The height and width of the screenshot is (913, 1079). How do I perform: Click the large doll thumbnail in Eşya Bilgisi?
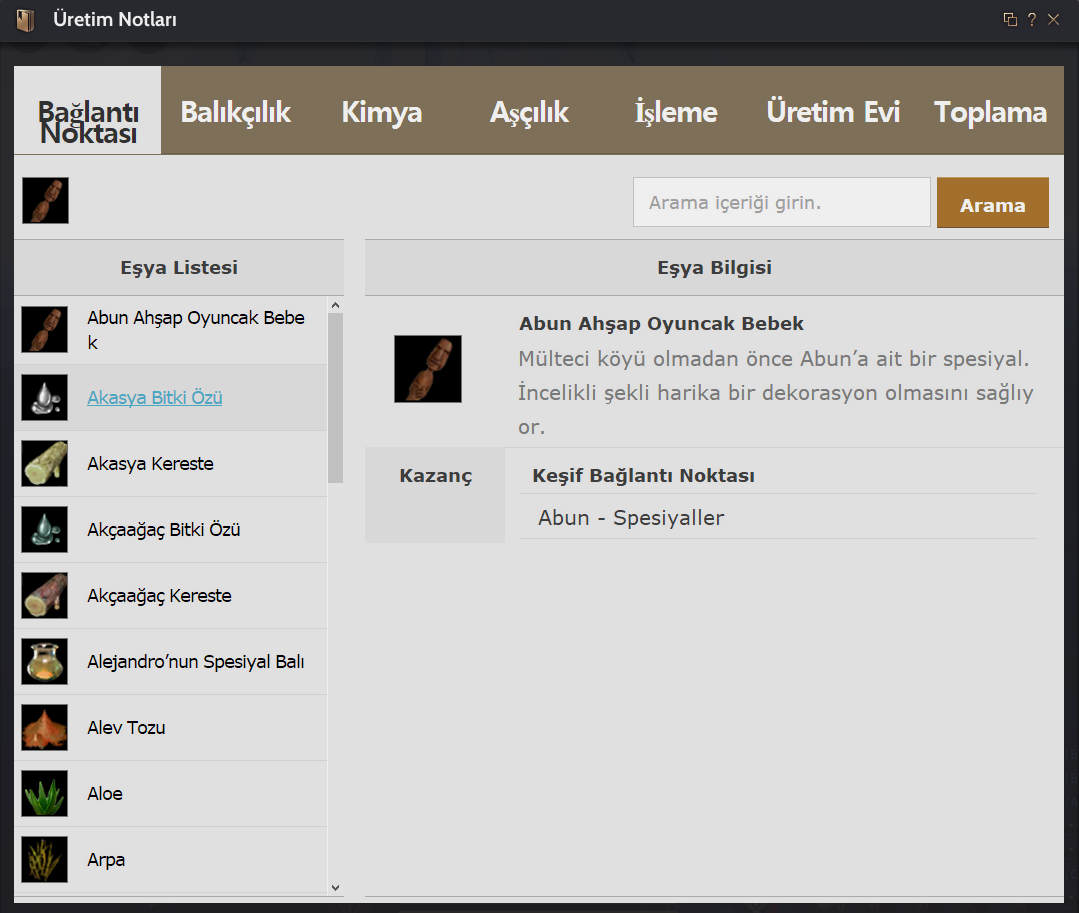tap(428, 369)
